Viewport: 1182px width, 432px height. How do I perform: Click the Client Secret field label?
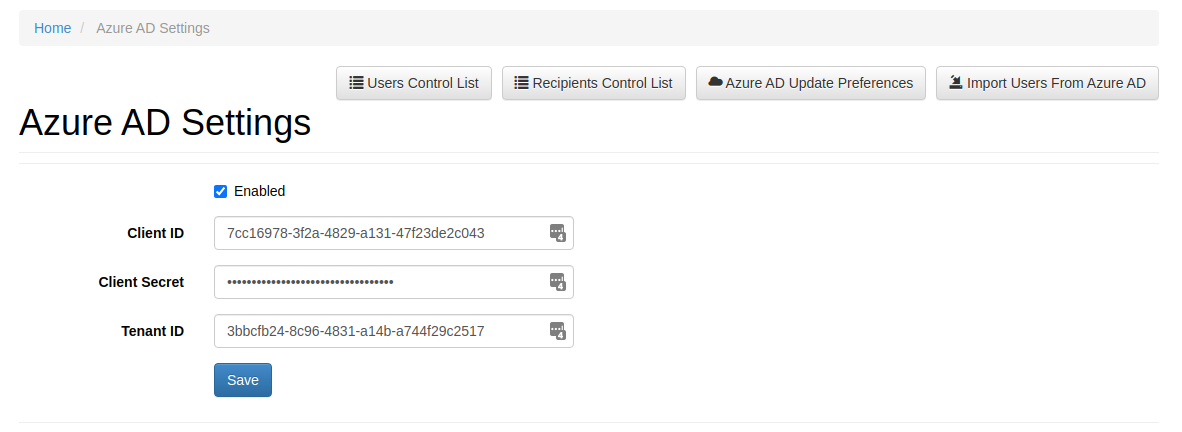(141, 282)
